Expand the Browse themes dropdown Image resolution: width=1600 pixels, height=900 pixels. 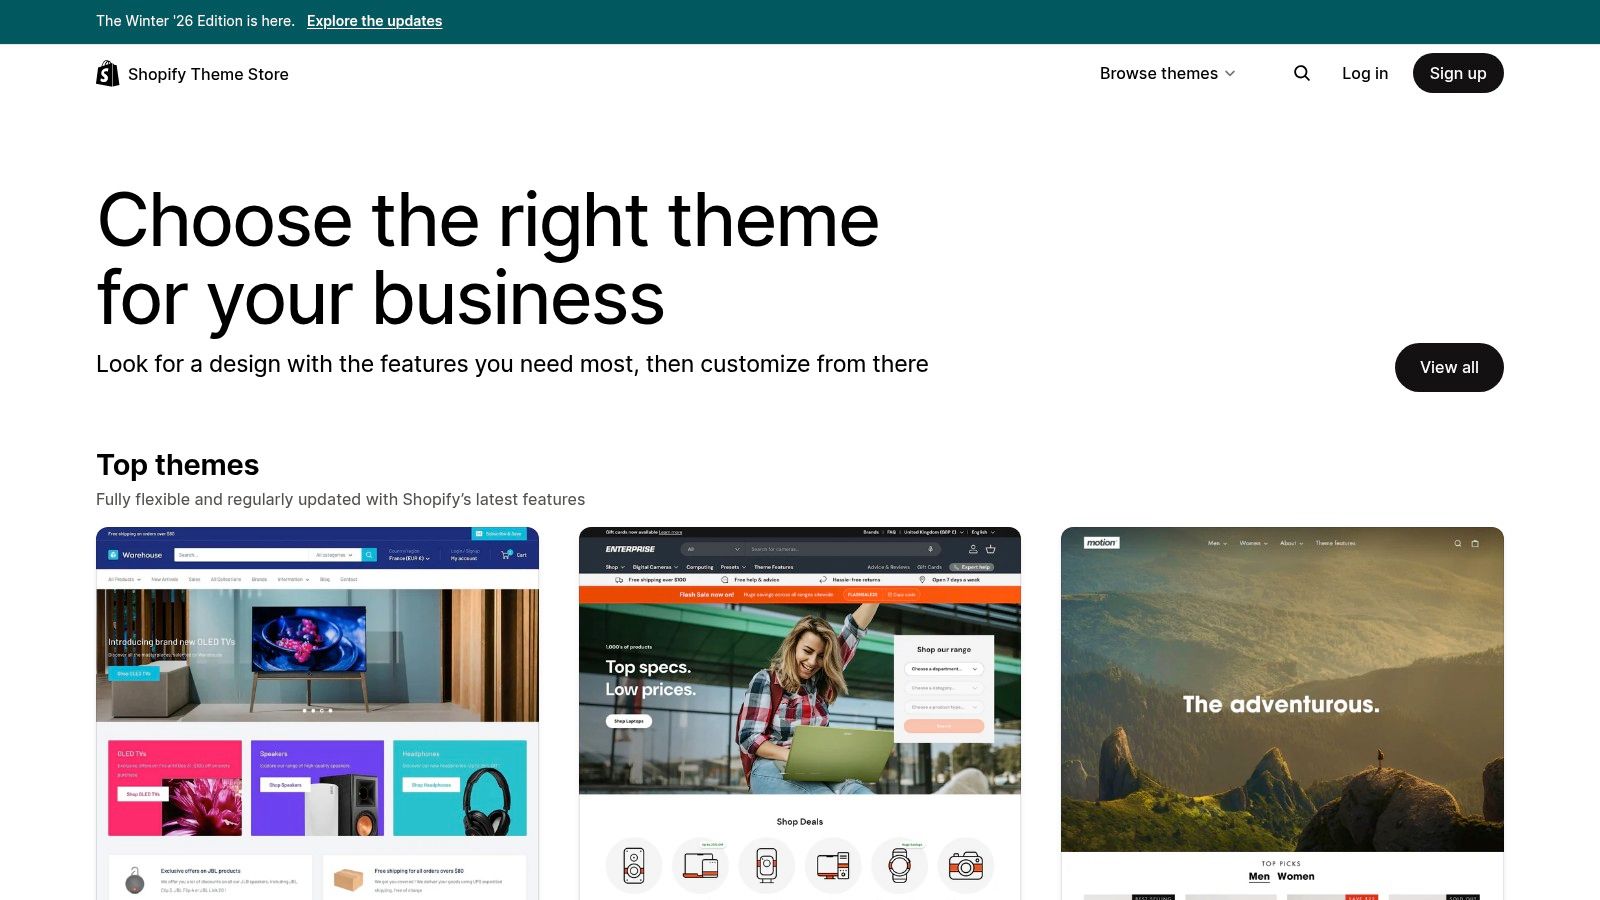1167,73
